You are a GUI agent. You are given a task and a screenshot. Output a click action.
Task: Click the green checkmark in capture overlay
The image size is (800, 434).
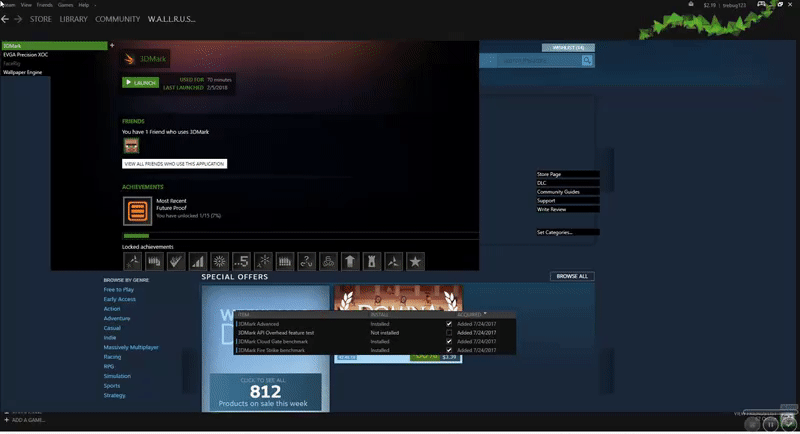789,423
